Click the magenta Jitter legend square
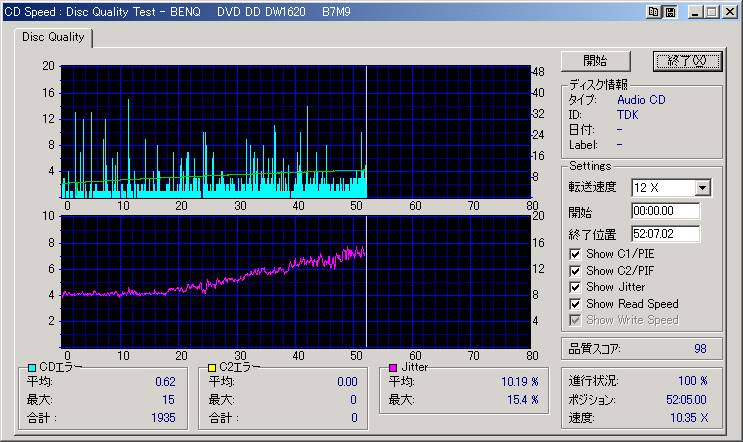Viewport: 743px width, 442px height. pos(393,367)
